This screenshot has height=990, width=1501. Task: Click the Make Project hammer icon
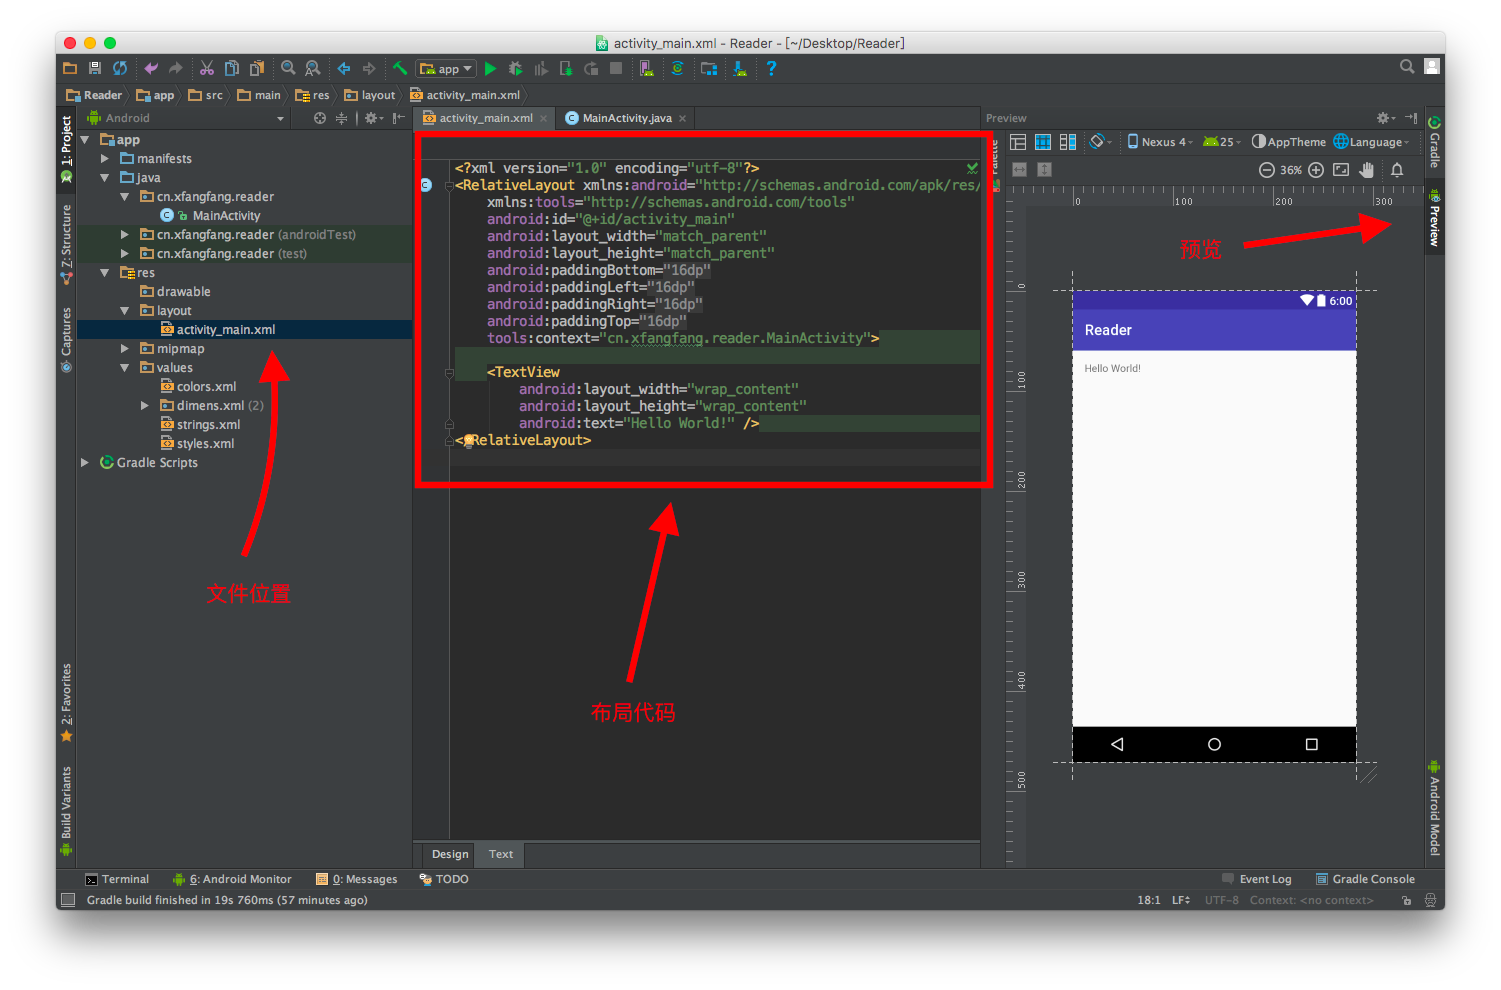point(399,68)
